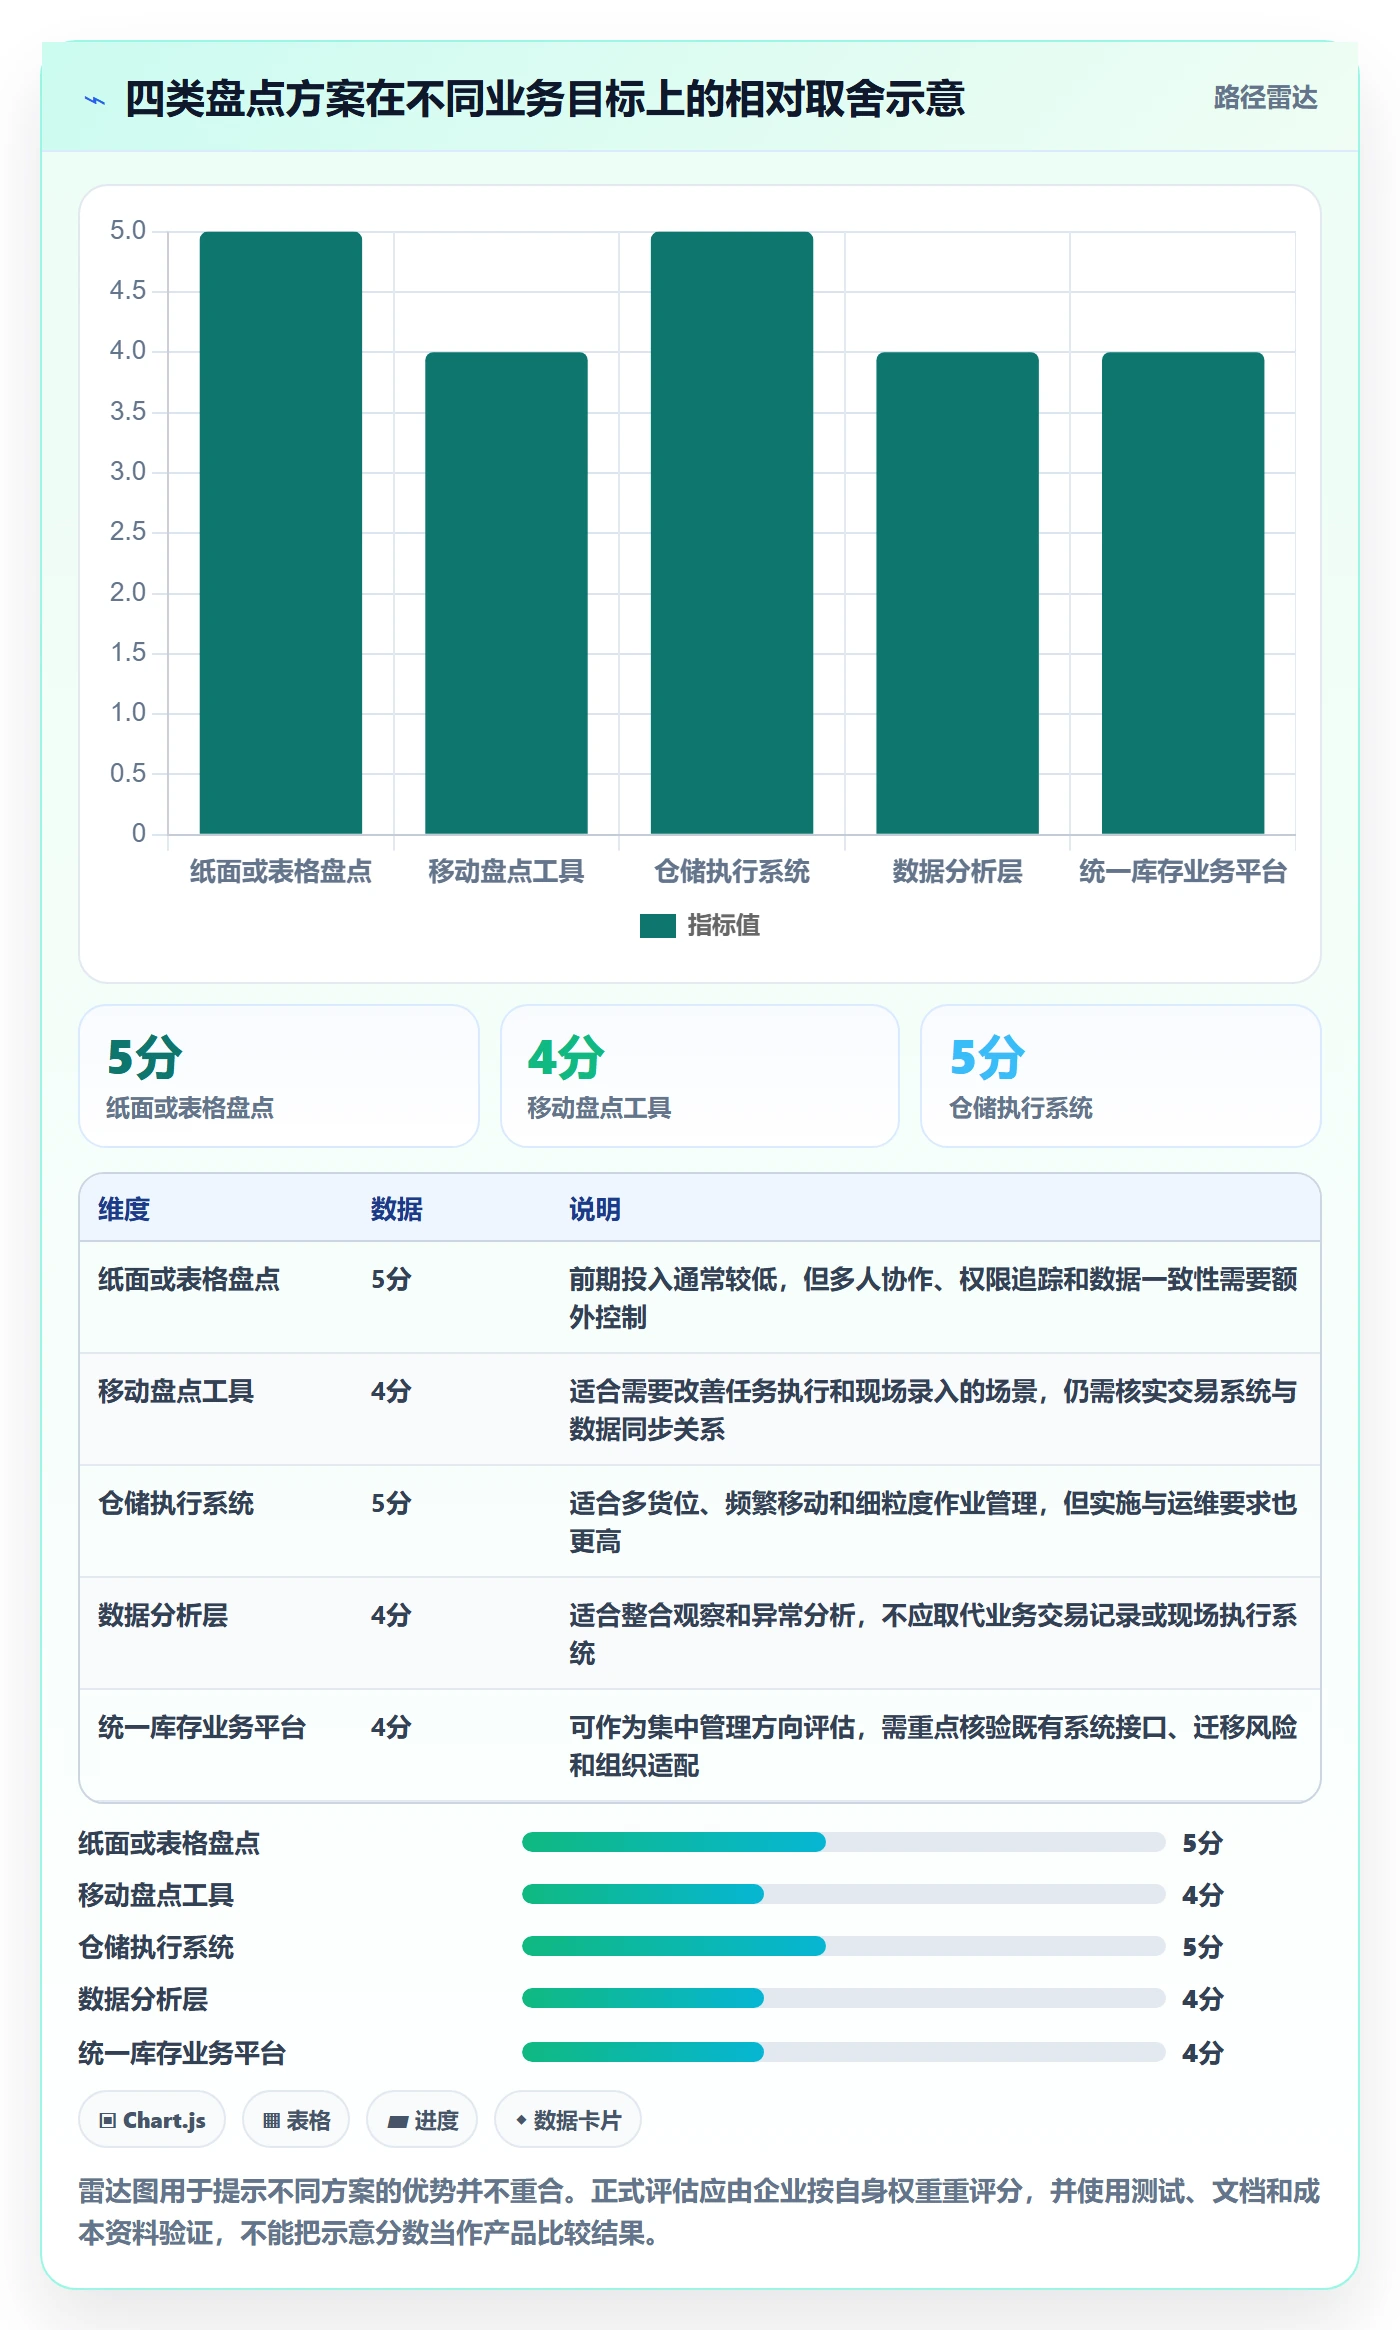Click the 说明 column header
This screenshot has height=2330, width=1400.
coord(595,1209)
